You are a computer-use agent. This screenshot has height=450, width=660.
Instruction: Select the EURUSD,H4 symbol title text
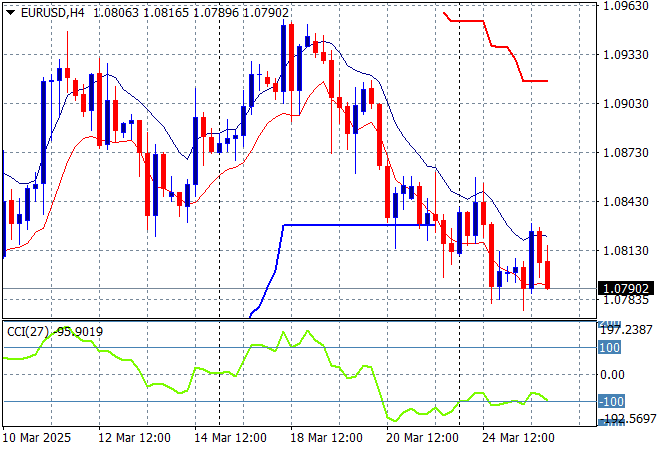53,13
